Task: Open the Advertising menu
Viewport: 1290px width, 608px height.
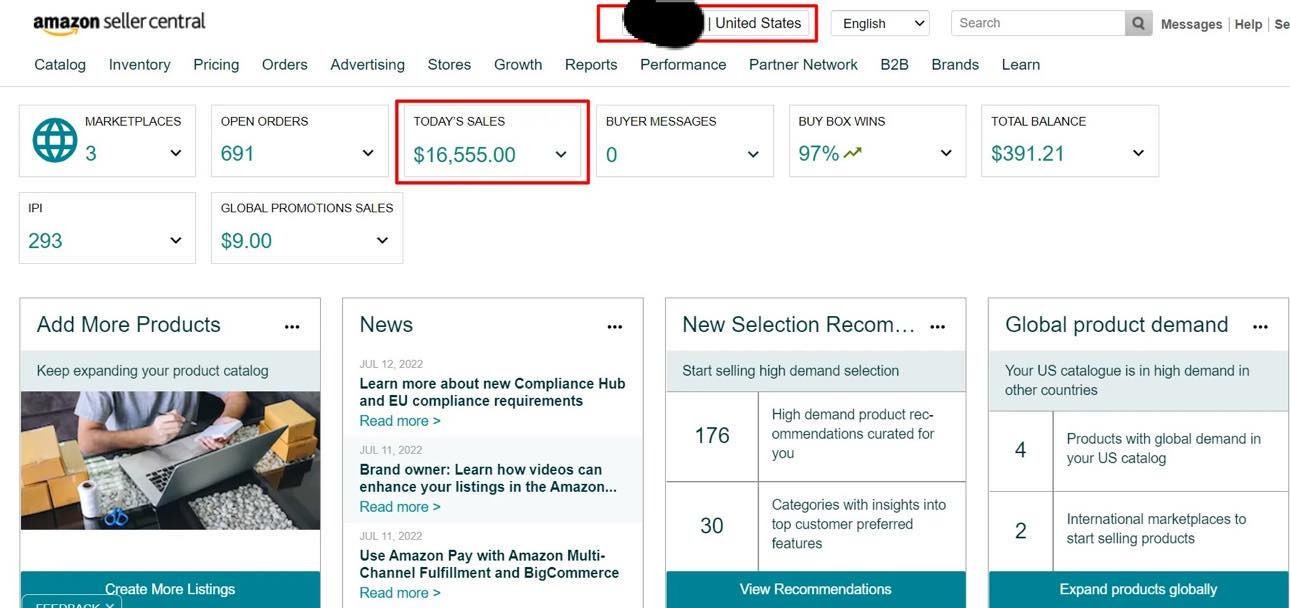Action: [x=367, y=64]
